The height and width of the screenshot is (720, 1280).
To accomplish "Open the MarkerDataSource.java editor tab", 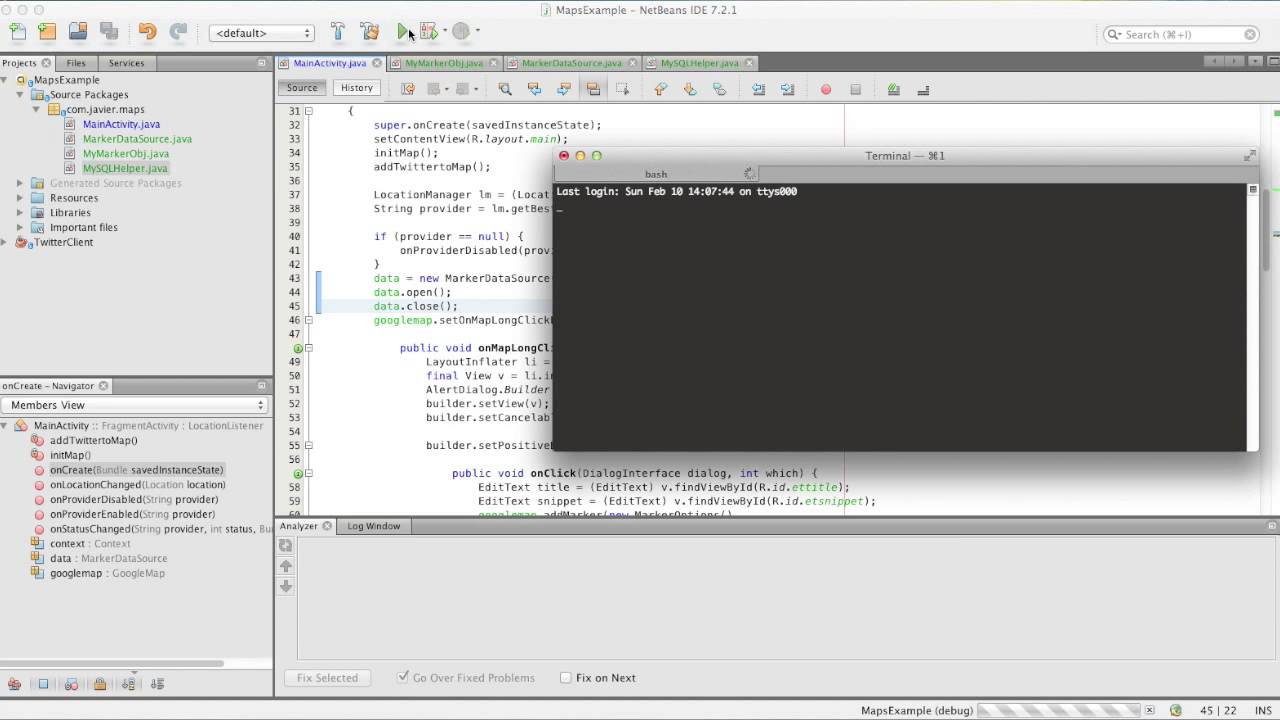I will coord(571,63).
